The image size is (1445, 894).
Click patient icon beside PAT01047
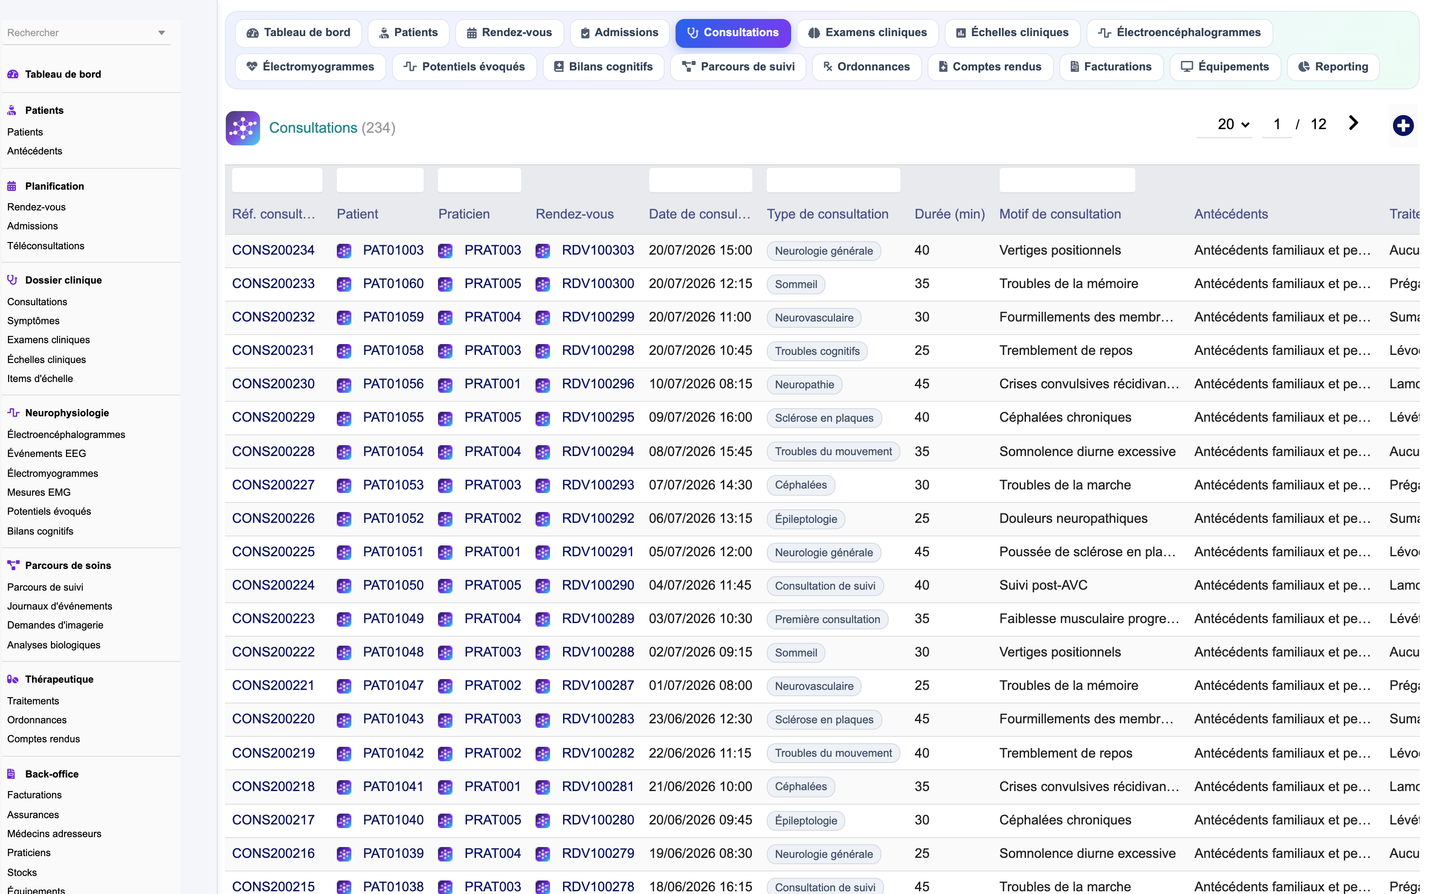344,686
